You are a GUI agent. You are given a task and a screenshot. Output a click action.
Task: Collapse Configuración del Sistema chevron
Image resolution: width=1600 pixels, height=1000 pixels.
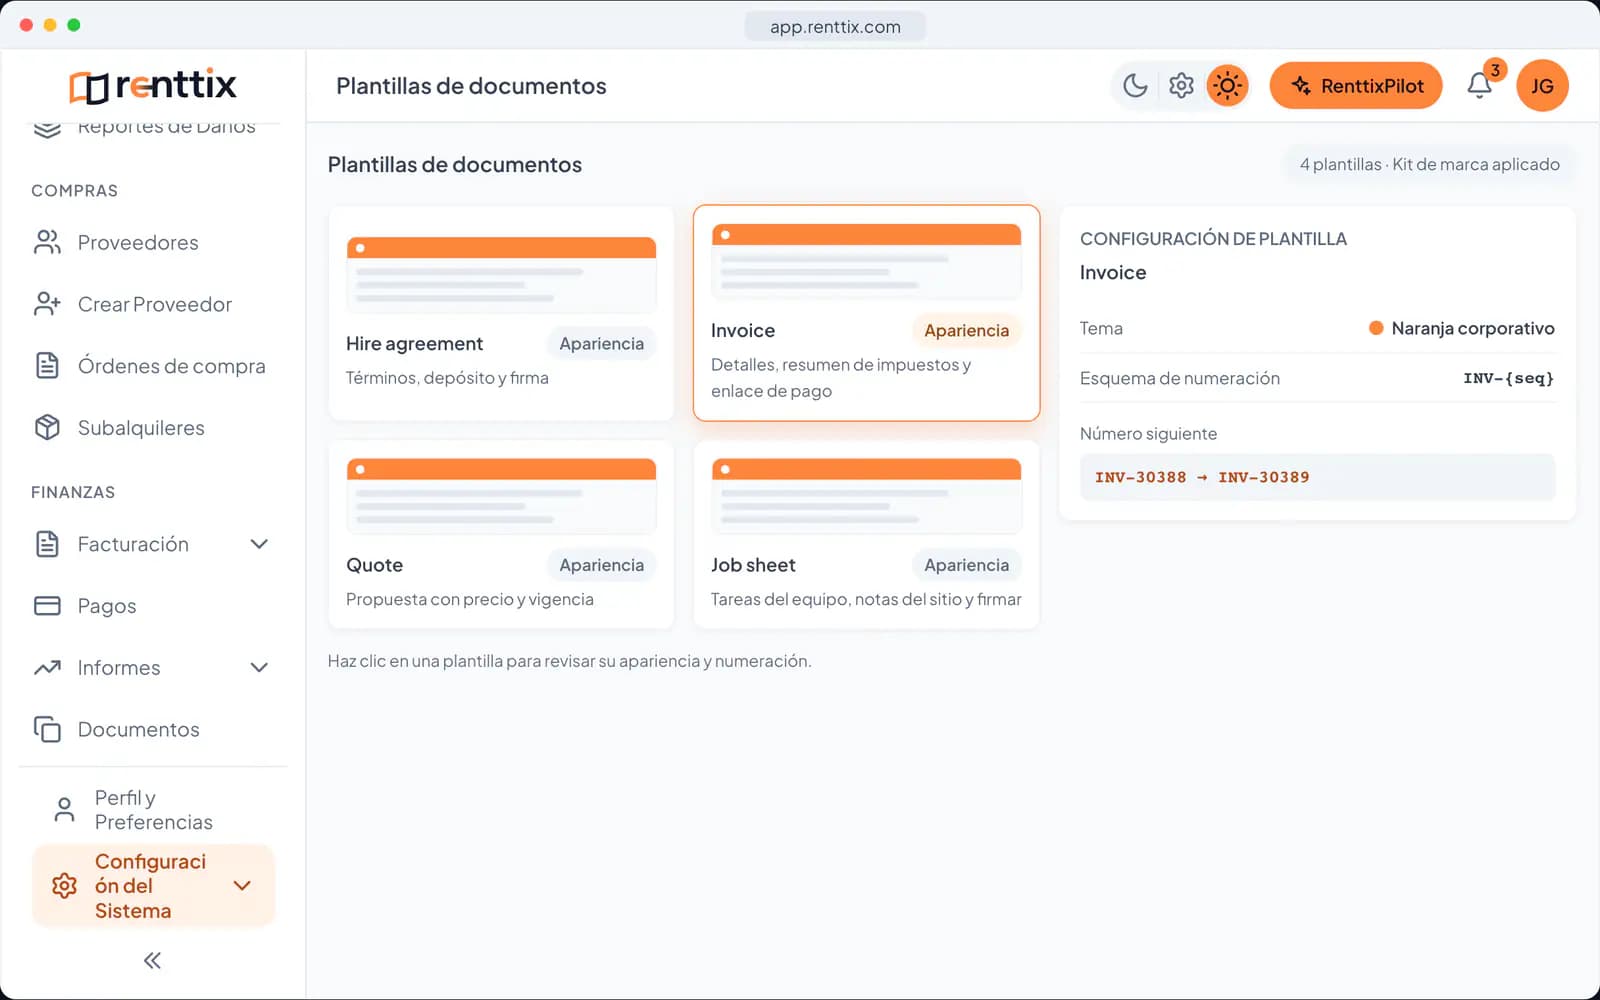tap(241, 886)
